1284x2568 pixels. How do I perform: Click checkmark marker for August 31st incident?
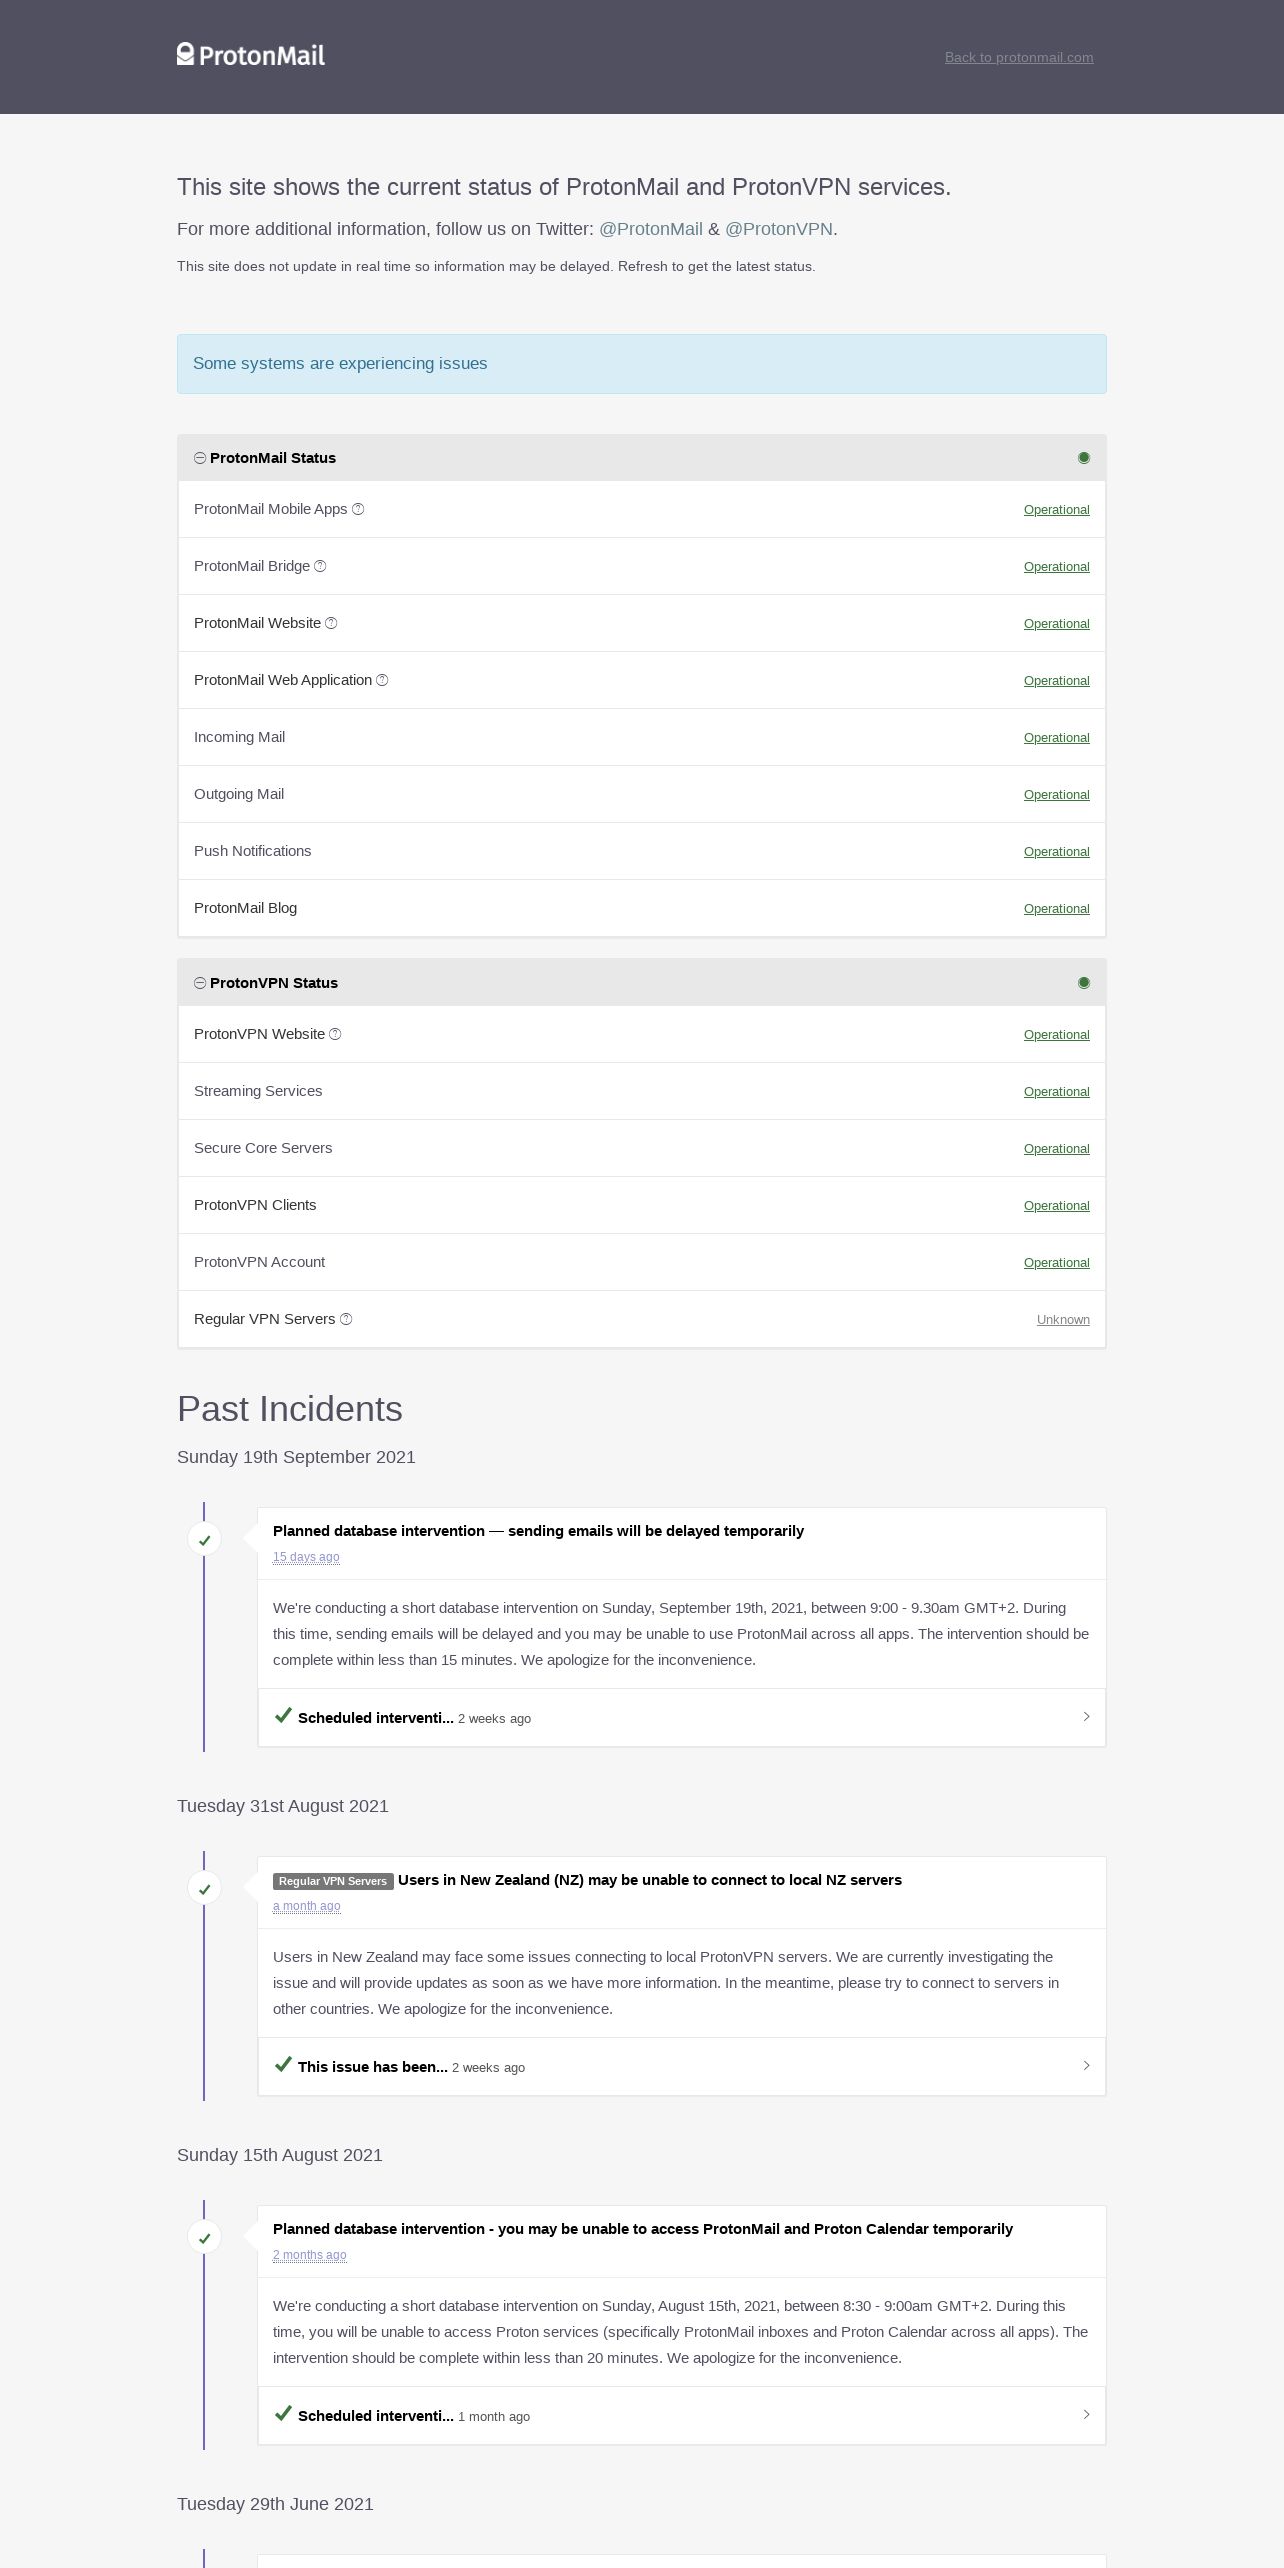pos(205,1889)
